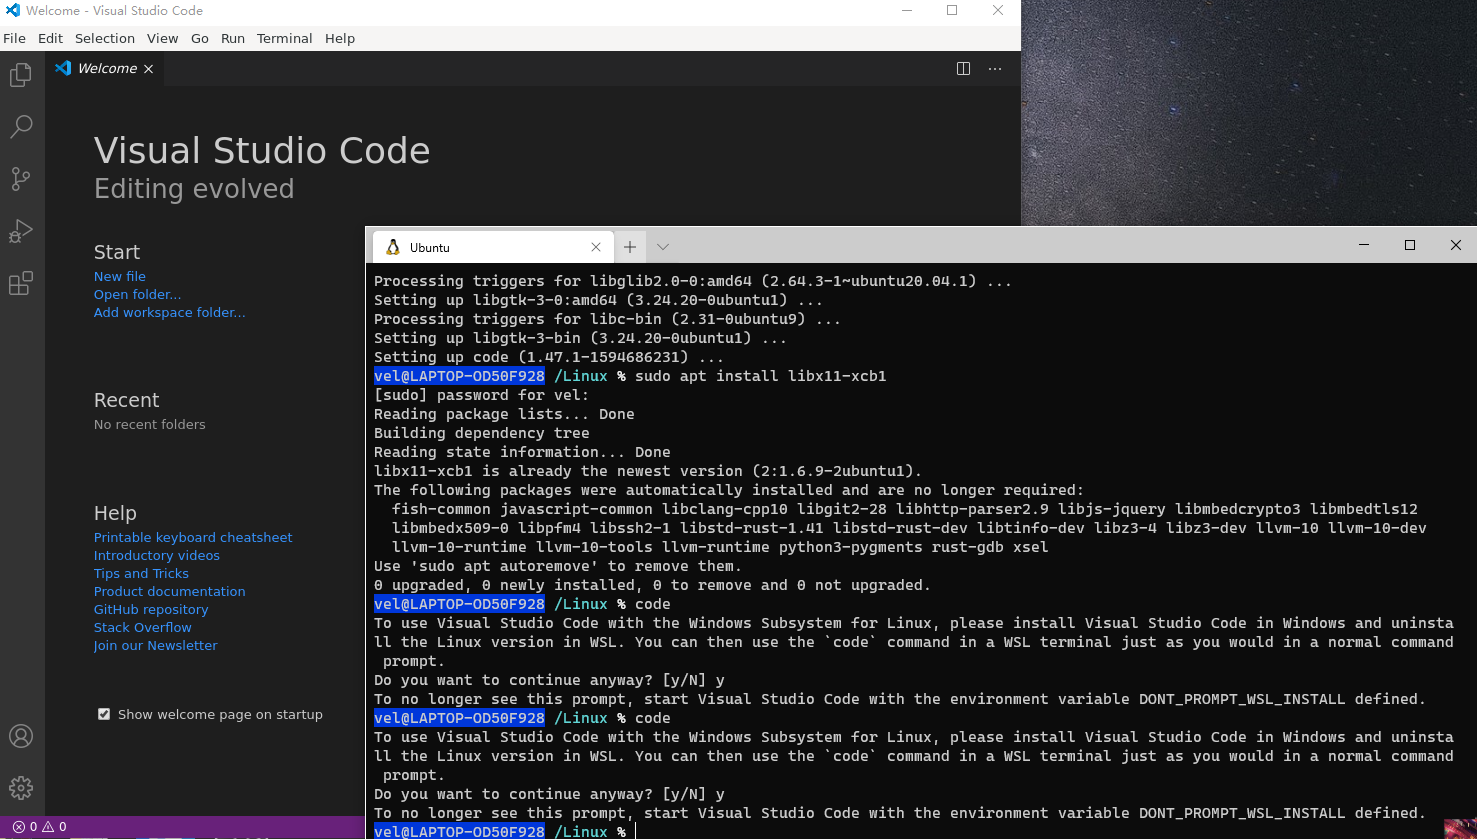This screenshot has height=839, width=1477.
Task: Close the Ubuntu terminal tab
Action: (x=596, y=247)
